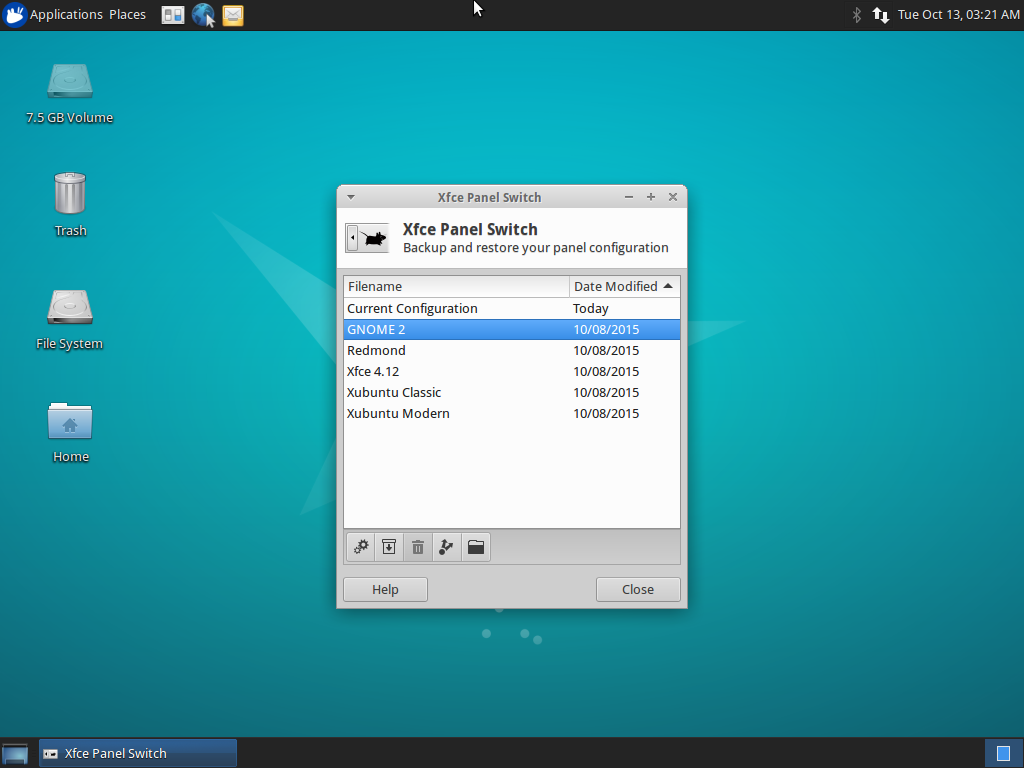Save a backup of the current configuration
This screenshot has width=1024, height=768.
(389, 547)
